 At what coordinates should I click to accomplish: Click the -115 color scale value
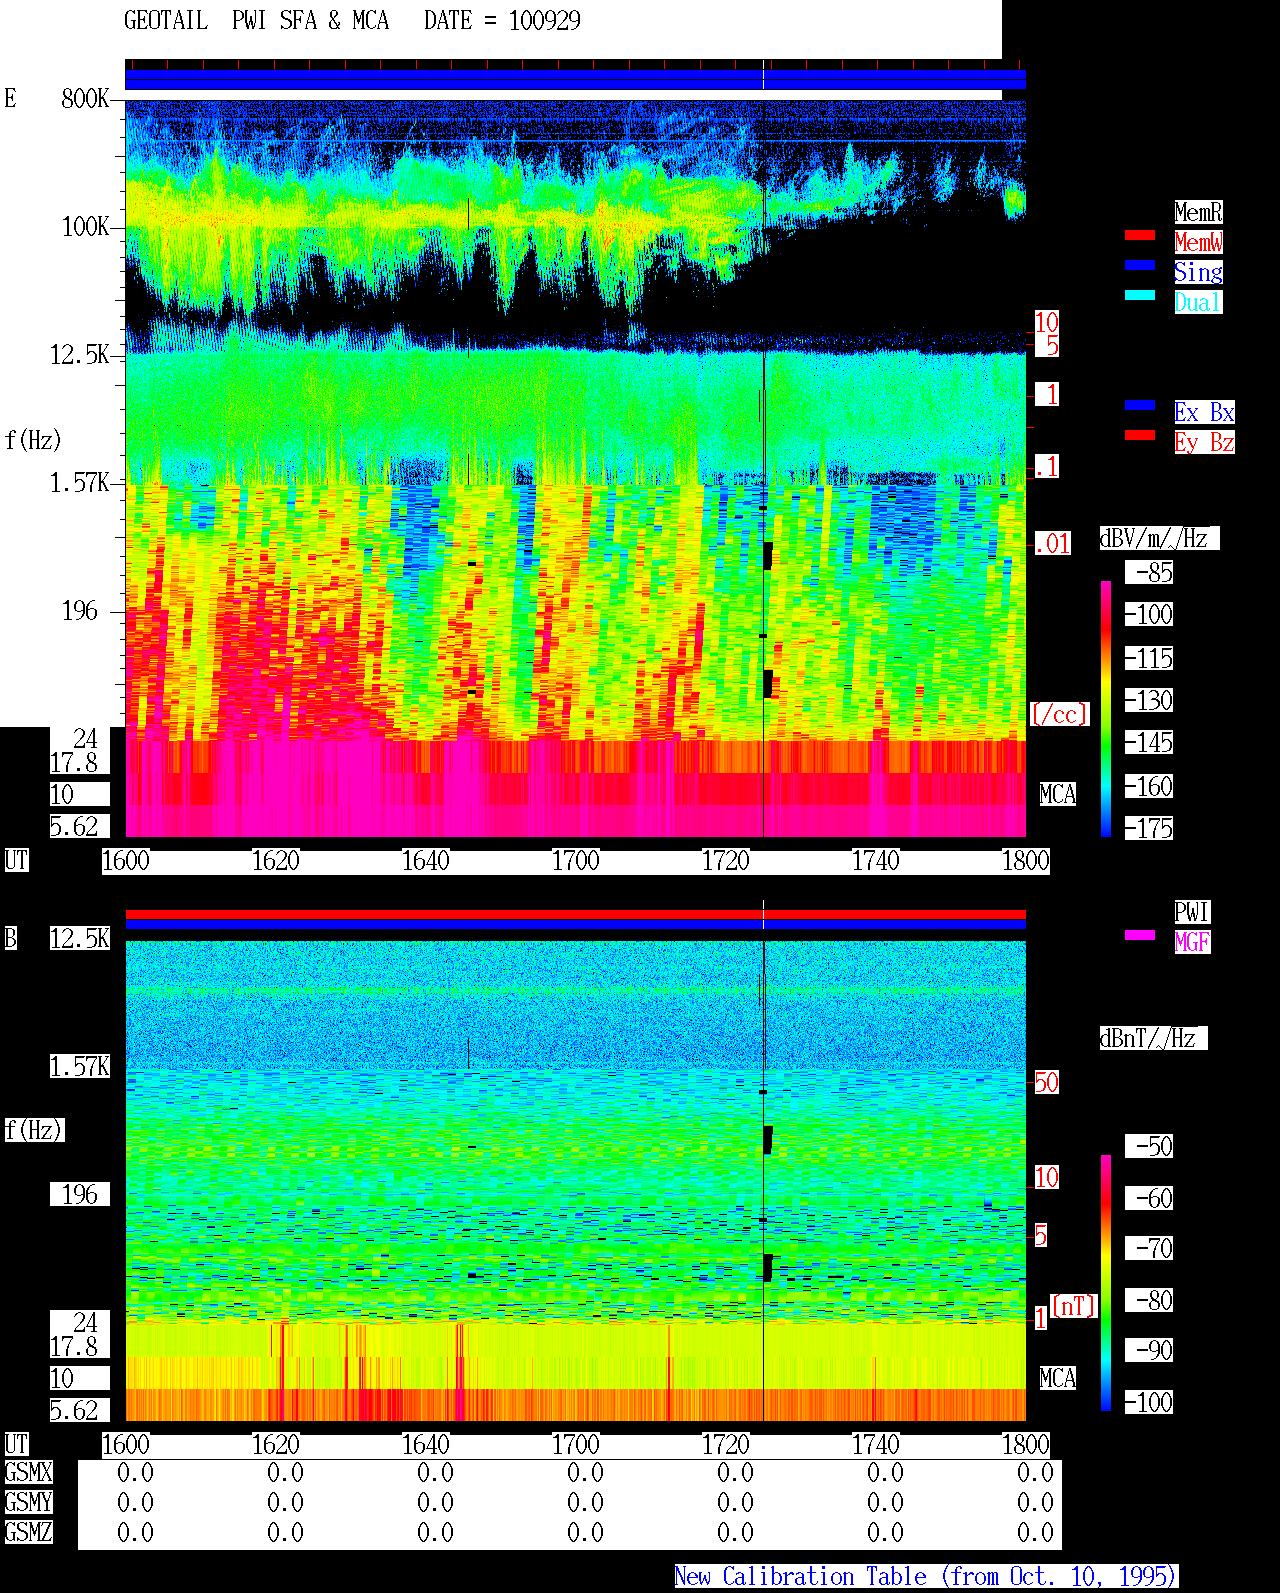1150,658
